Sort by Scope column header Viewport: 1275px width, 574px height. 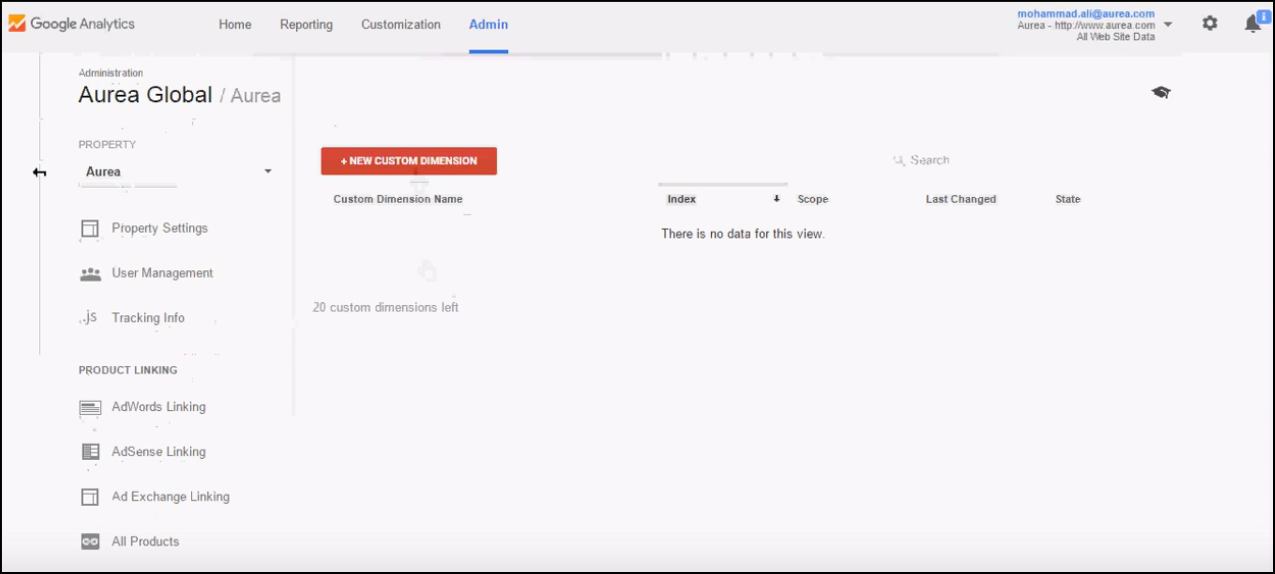pyautogui.click(x=813, y=199)
